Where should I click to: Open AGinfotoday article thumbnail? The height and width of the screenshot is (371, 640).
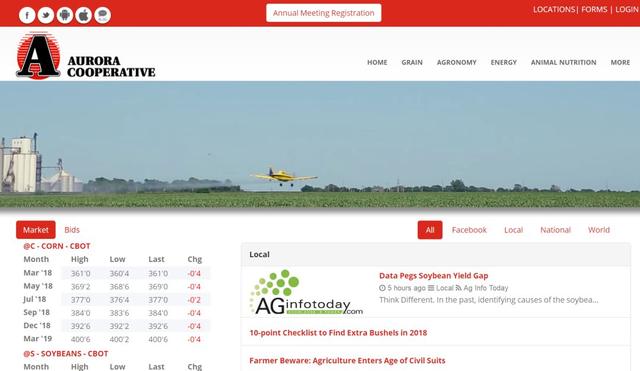click(x=306, y=292)
